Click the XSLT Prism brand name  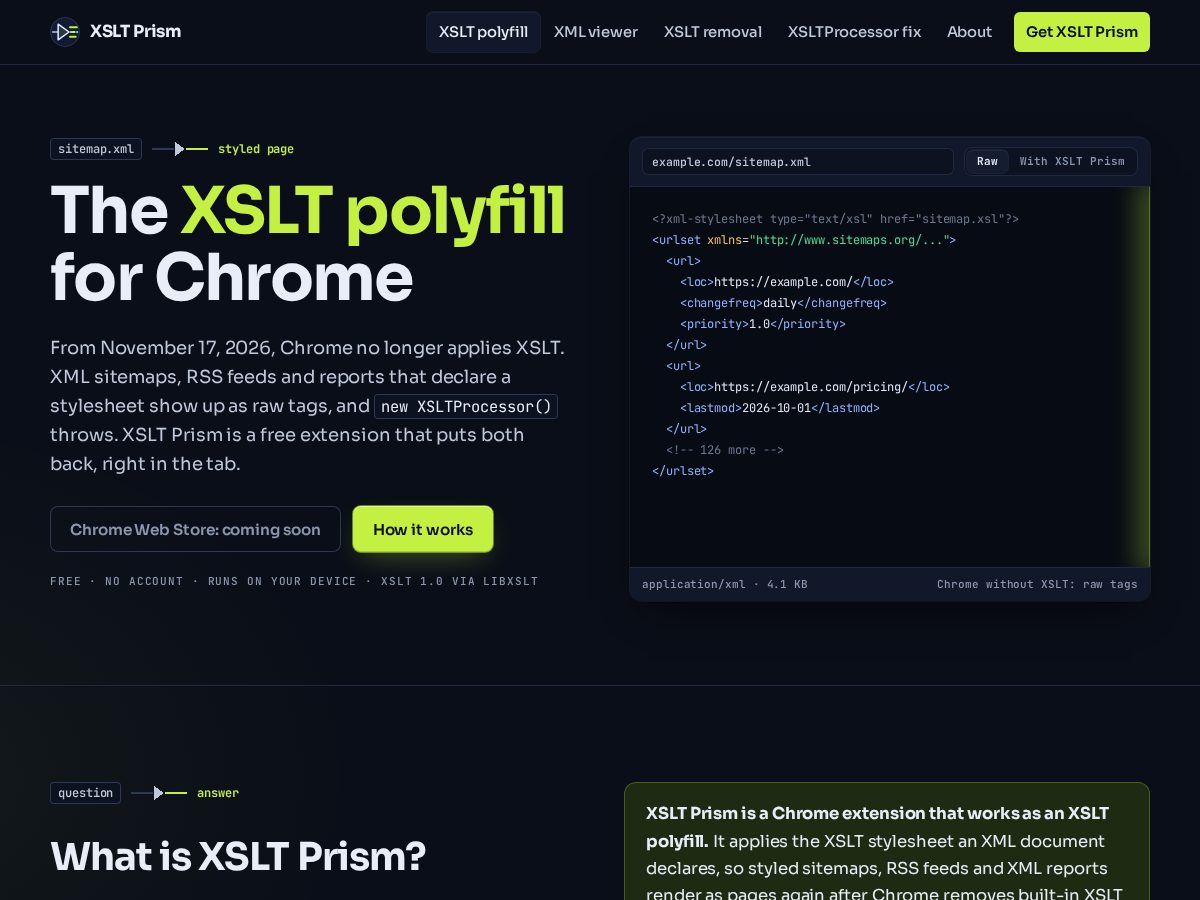coord(135,32)
